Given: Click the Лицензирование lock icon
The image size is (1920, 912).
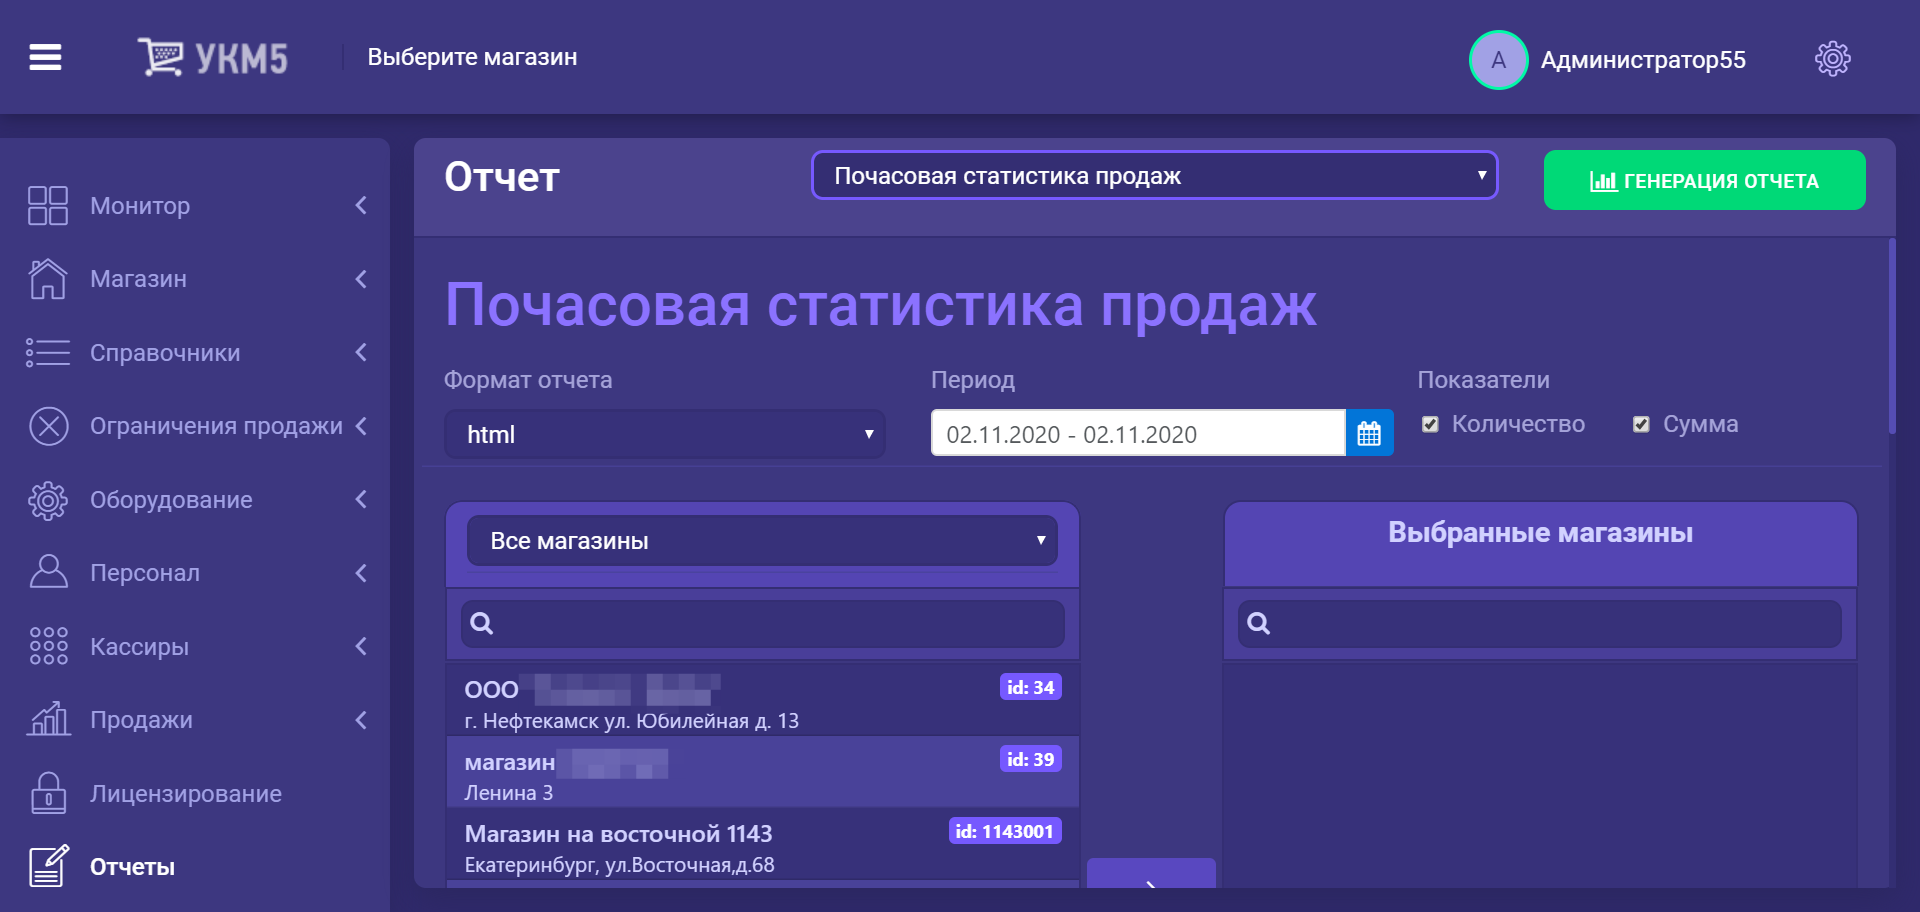Looking at the screenshot, I should (48, 793).
